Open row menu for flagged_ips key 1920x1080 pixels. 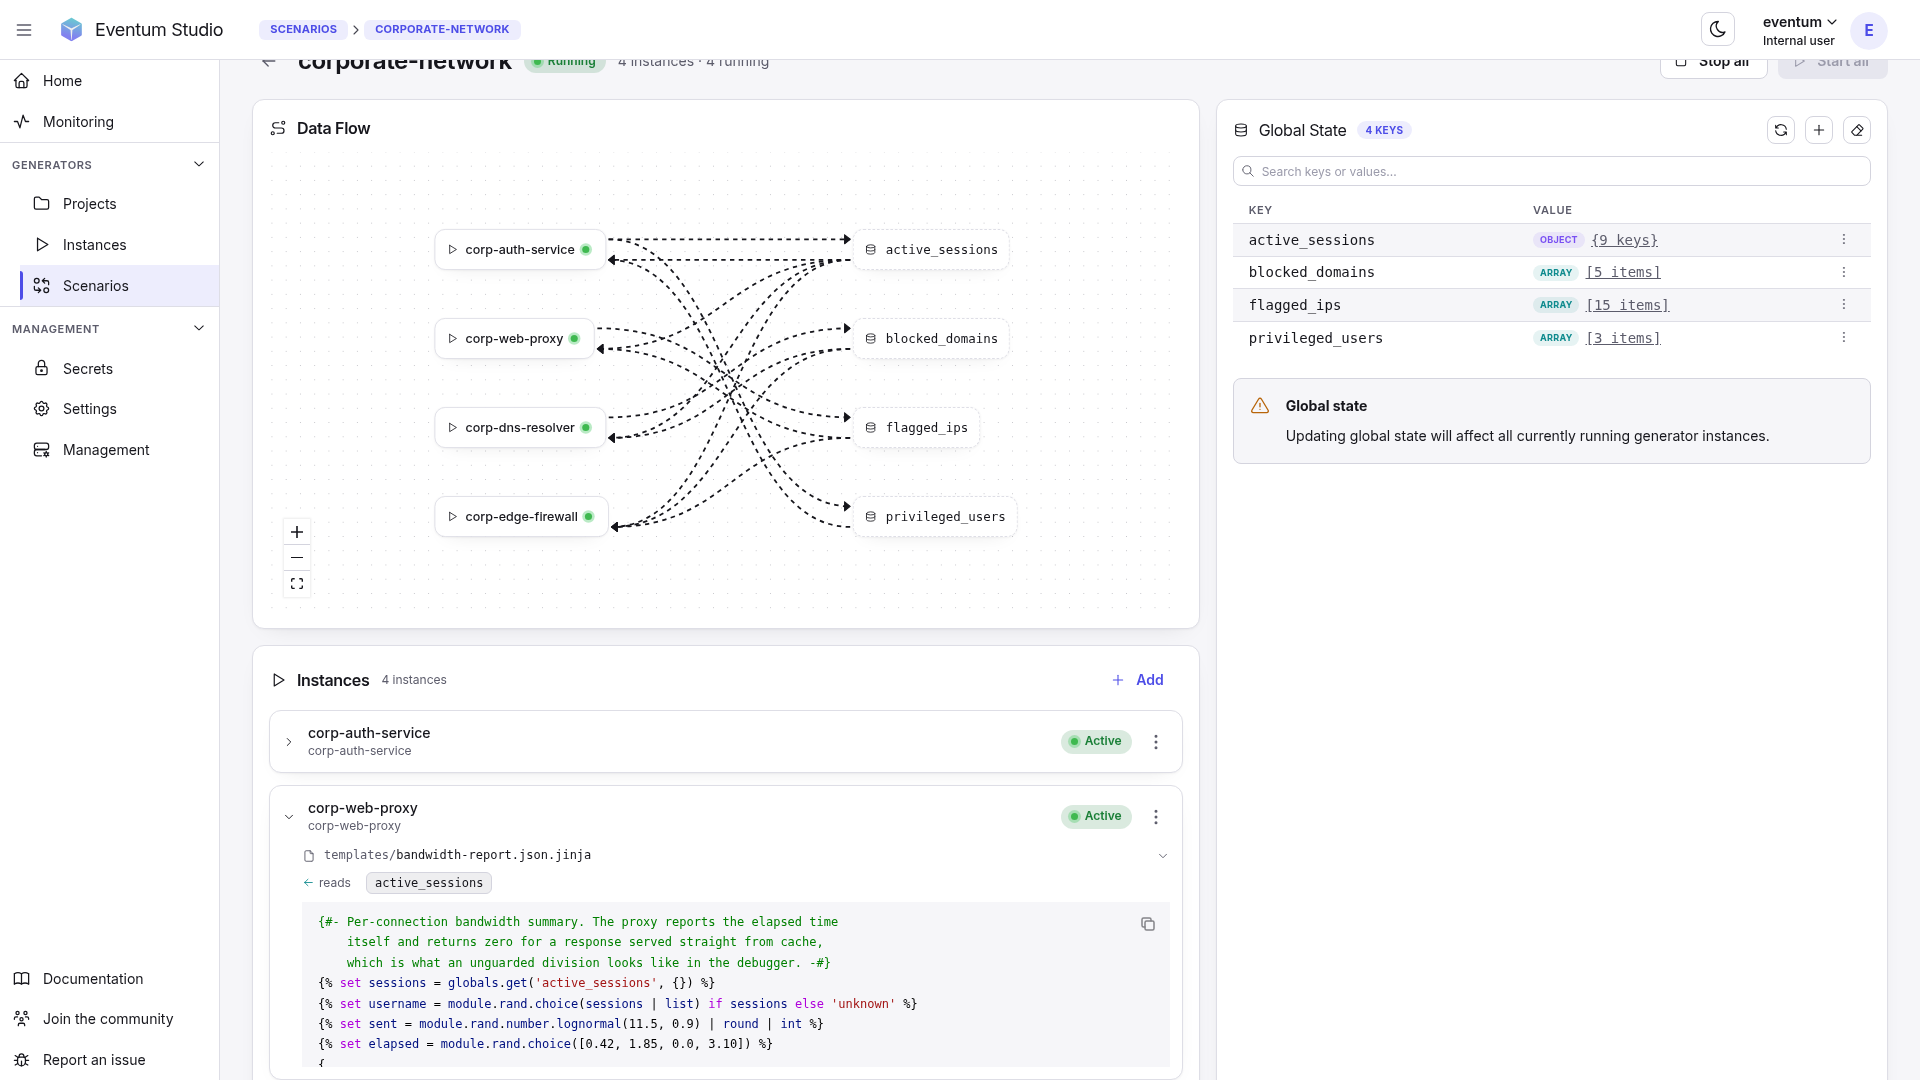point(1844,304)
